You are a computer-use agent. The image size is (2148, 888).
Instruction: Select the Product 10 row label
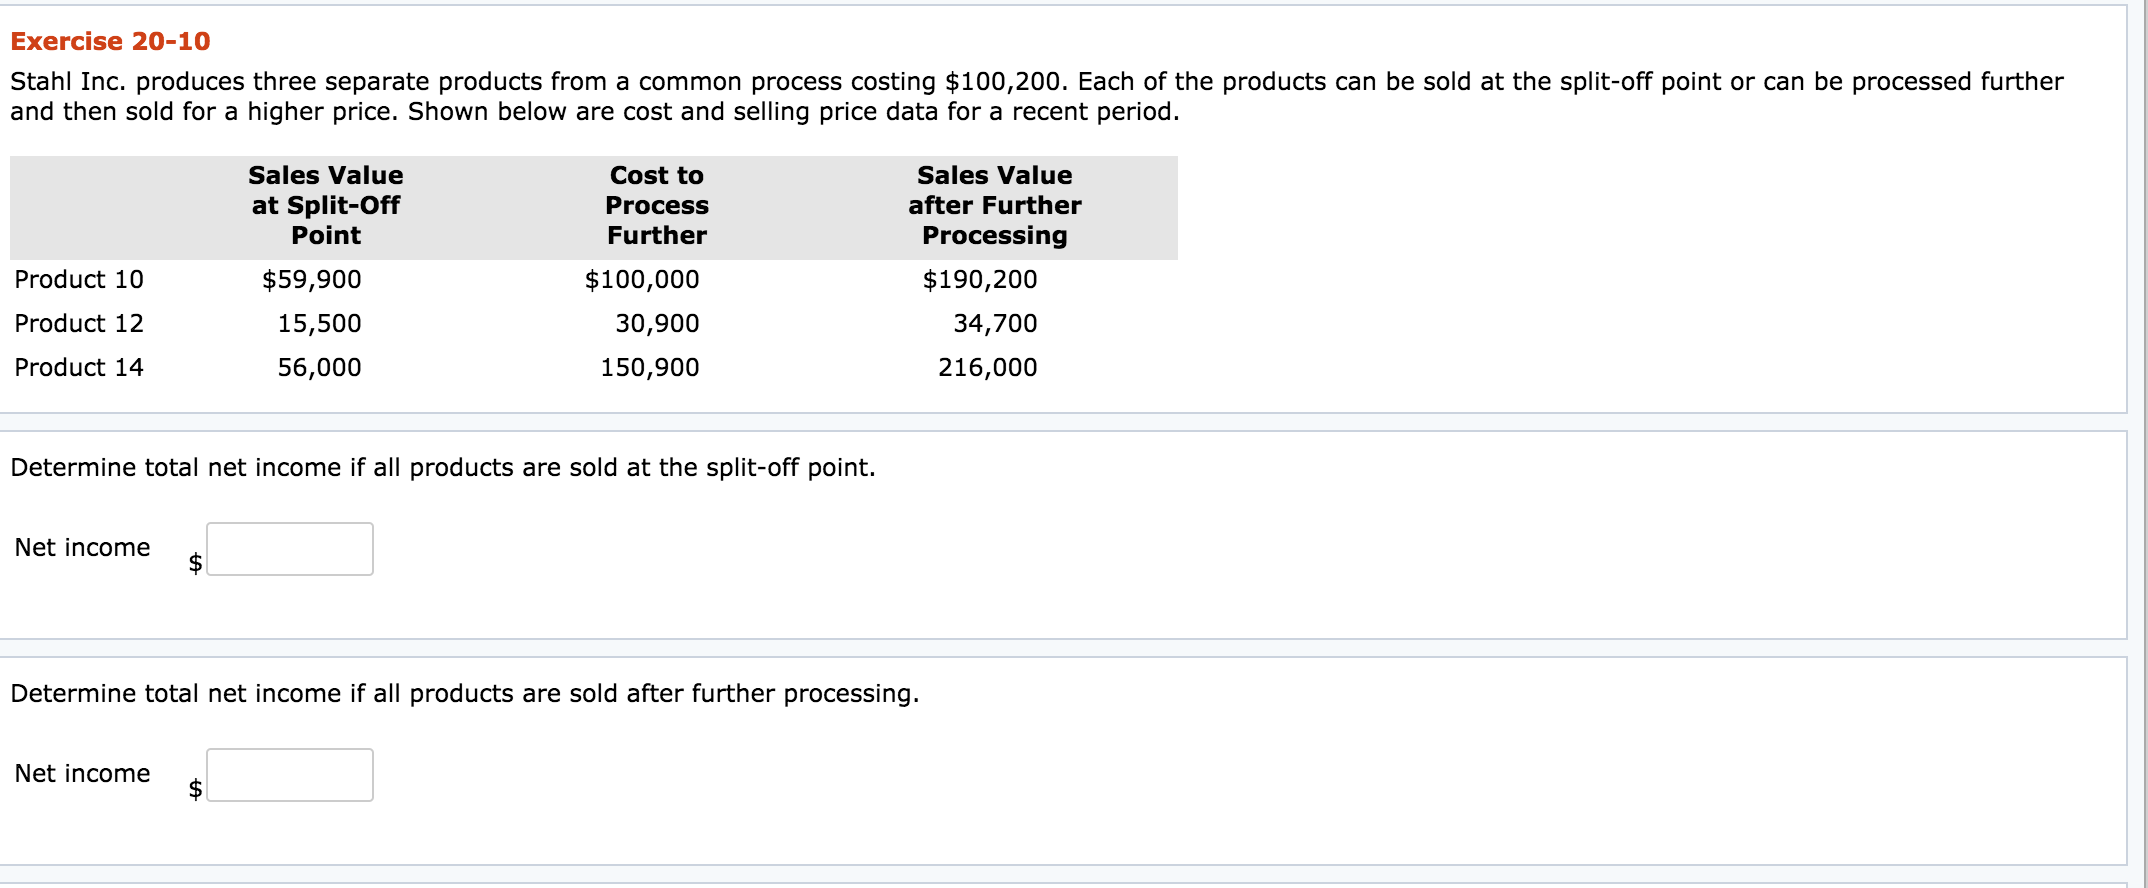pos(79,280)
